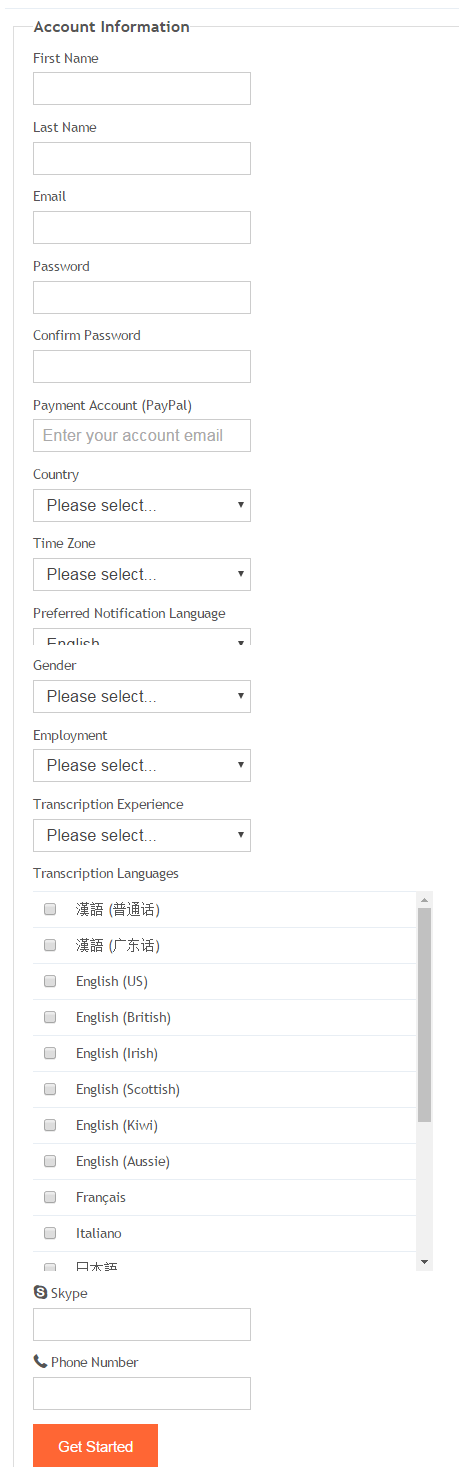Viewport: 459px width, 1467px height.
Task: Expand the Time Zone dropdown
Action: coord(142,574)
